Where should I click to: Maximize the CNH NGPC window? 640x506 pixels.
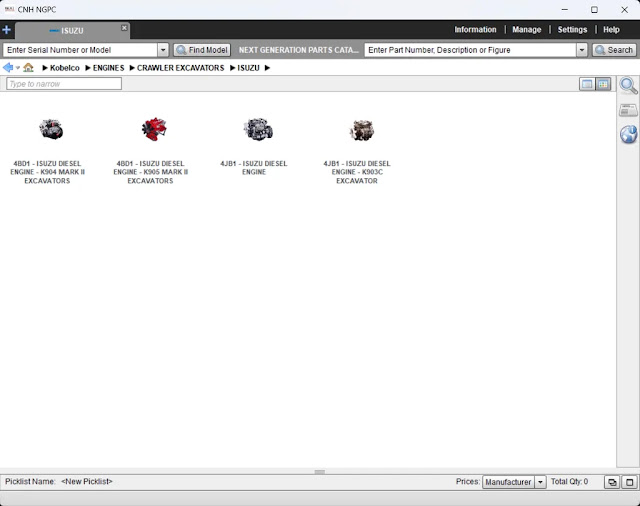click(594, 10)
